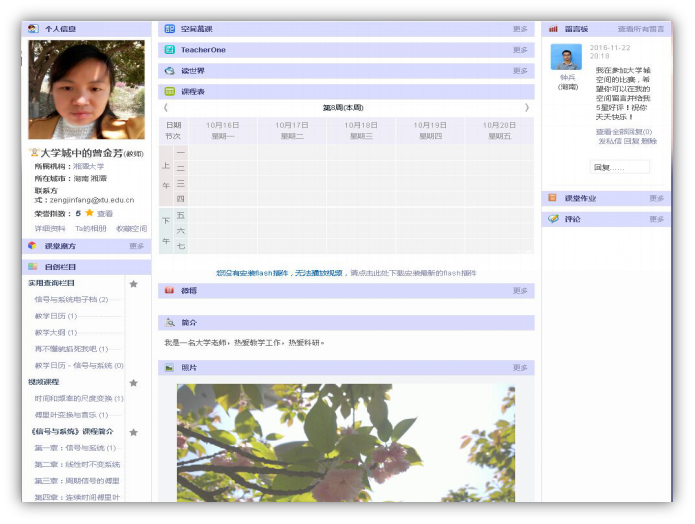Image resolution: width=695 pixels, height=524 pixels.
Task: Open 第二章:线性时不变系统 entry
Action: tap(77, 464)
